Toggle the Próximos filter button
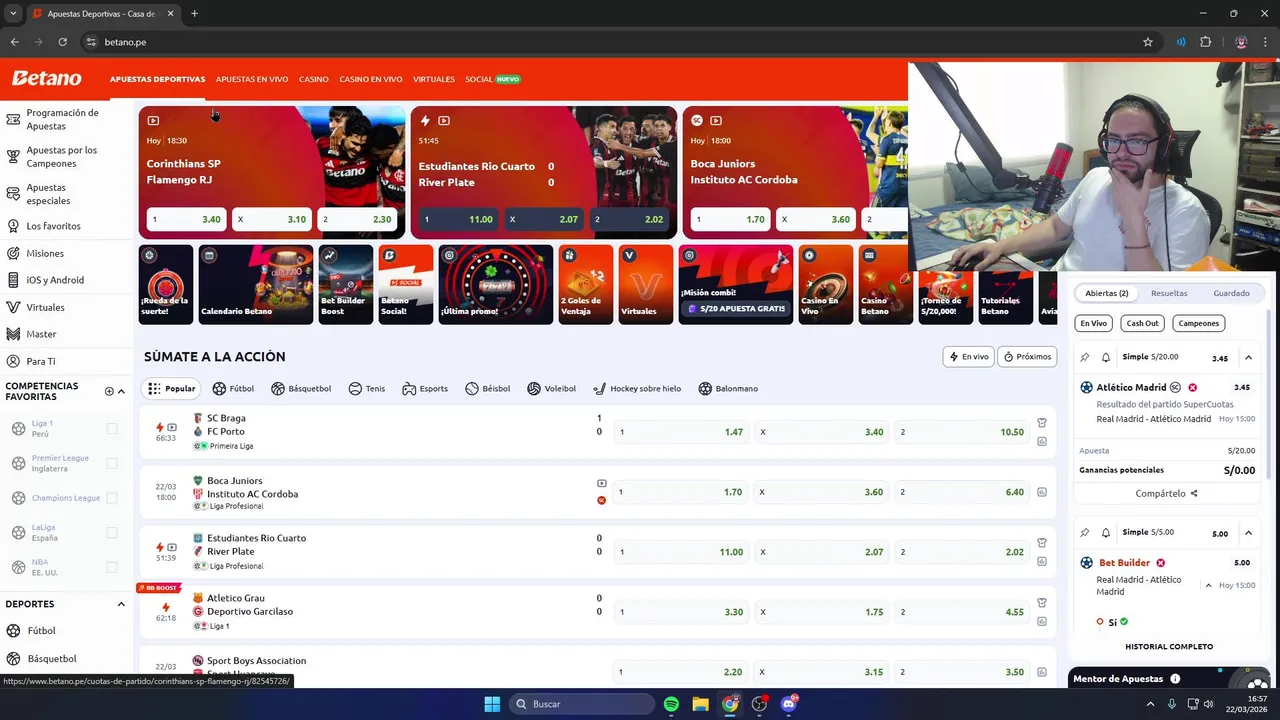The height and width of the screenshot is (720, 1280). click(1027, 356)
